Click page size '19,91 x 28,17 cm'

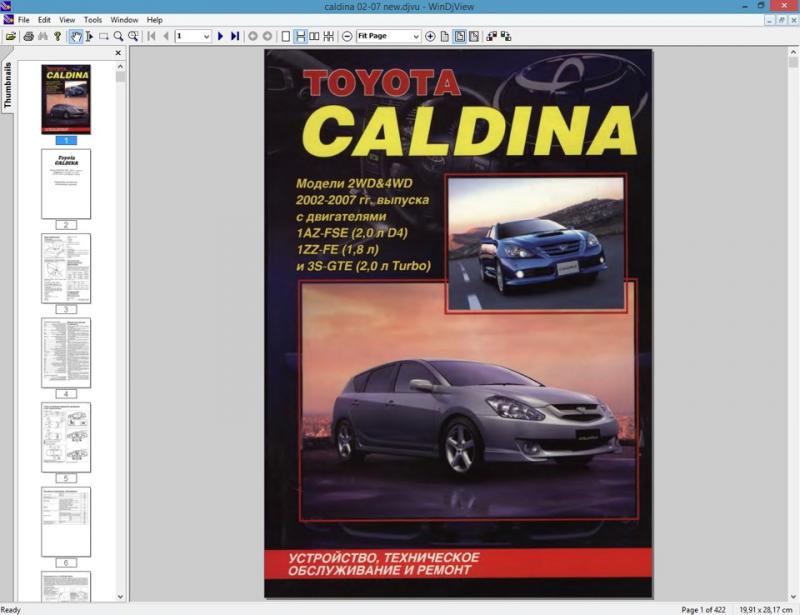(766, 609)
